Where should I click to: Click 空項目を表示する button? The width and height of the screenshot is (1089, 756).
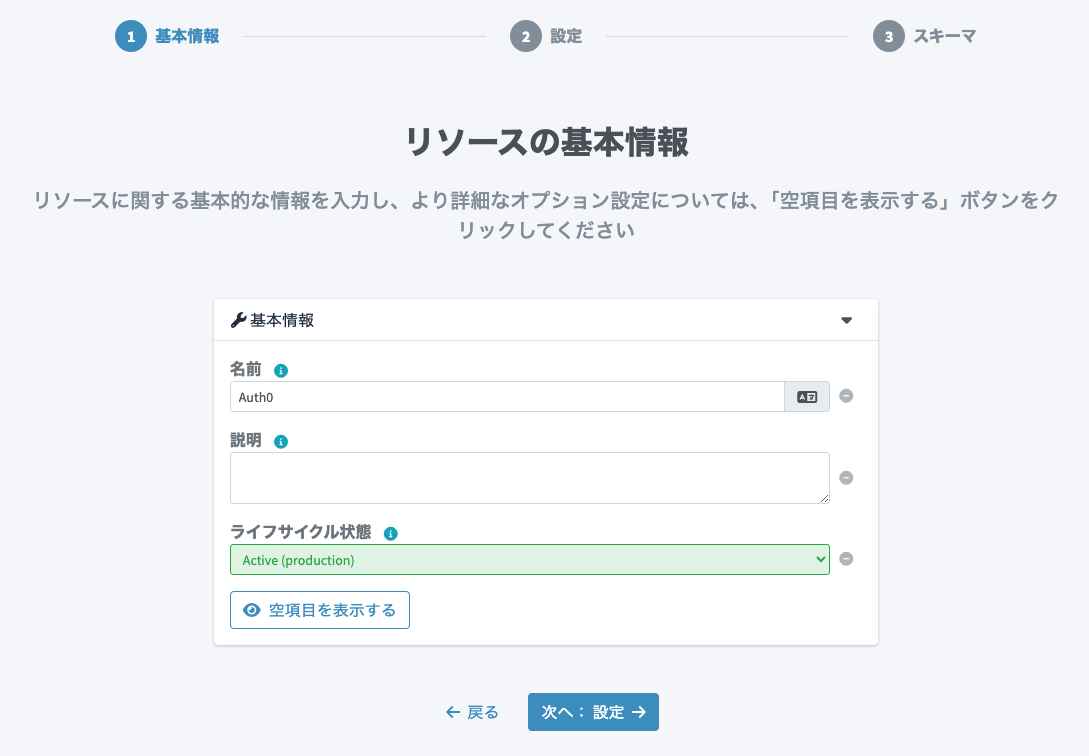[x=320, y=610]
